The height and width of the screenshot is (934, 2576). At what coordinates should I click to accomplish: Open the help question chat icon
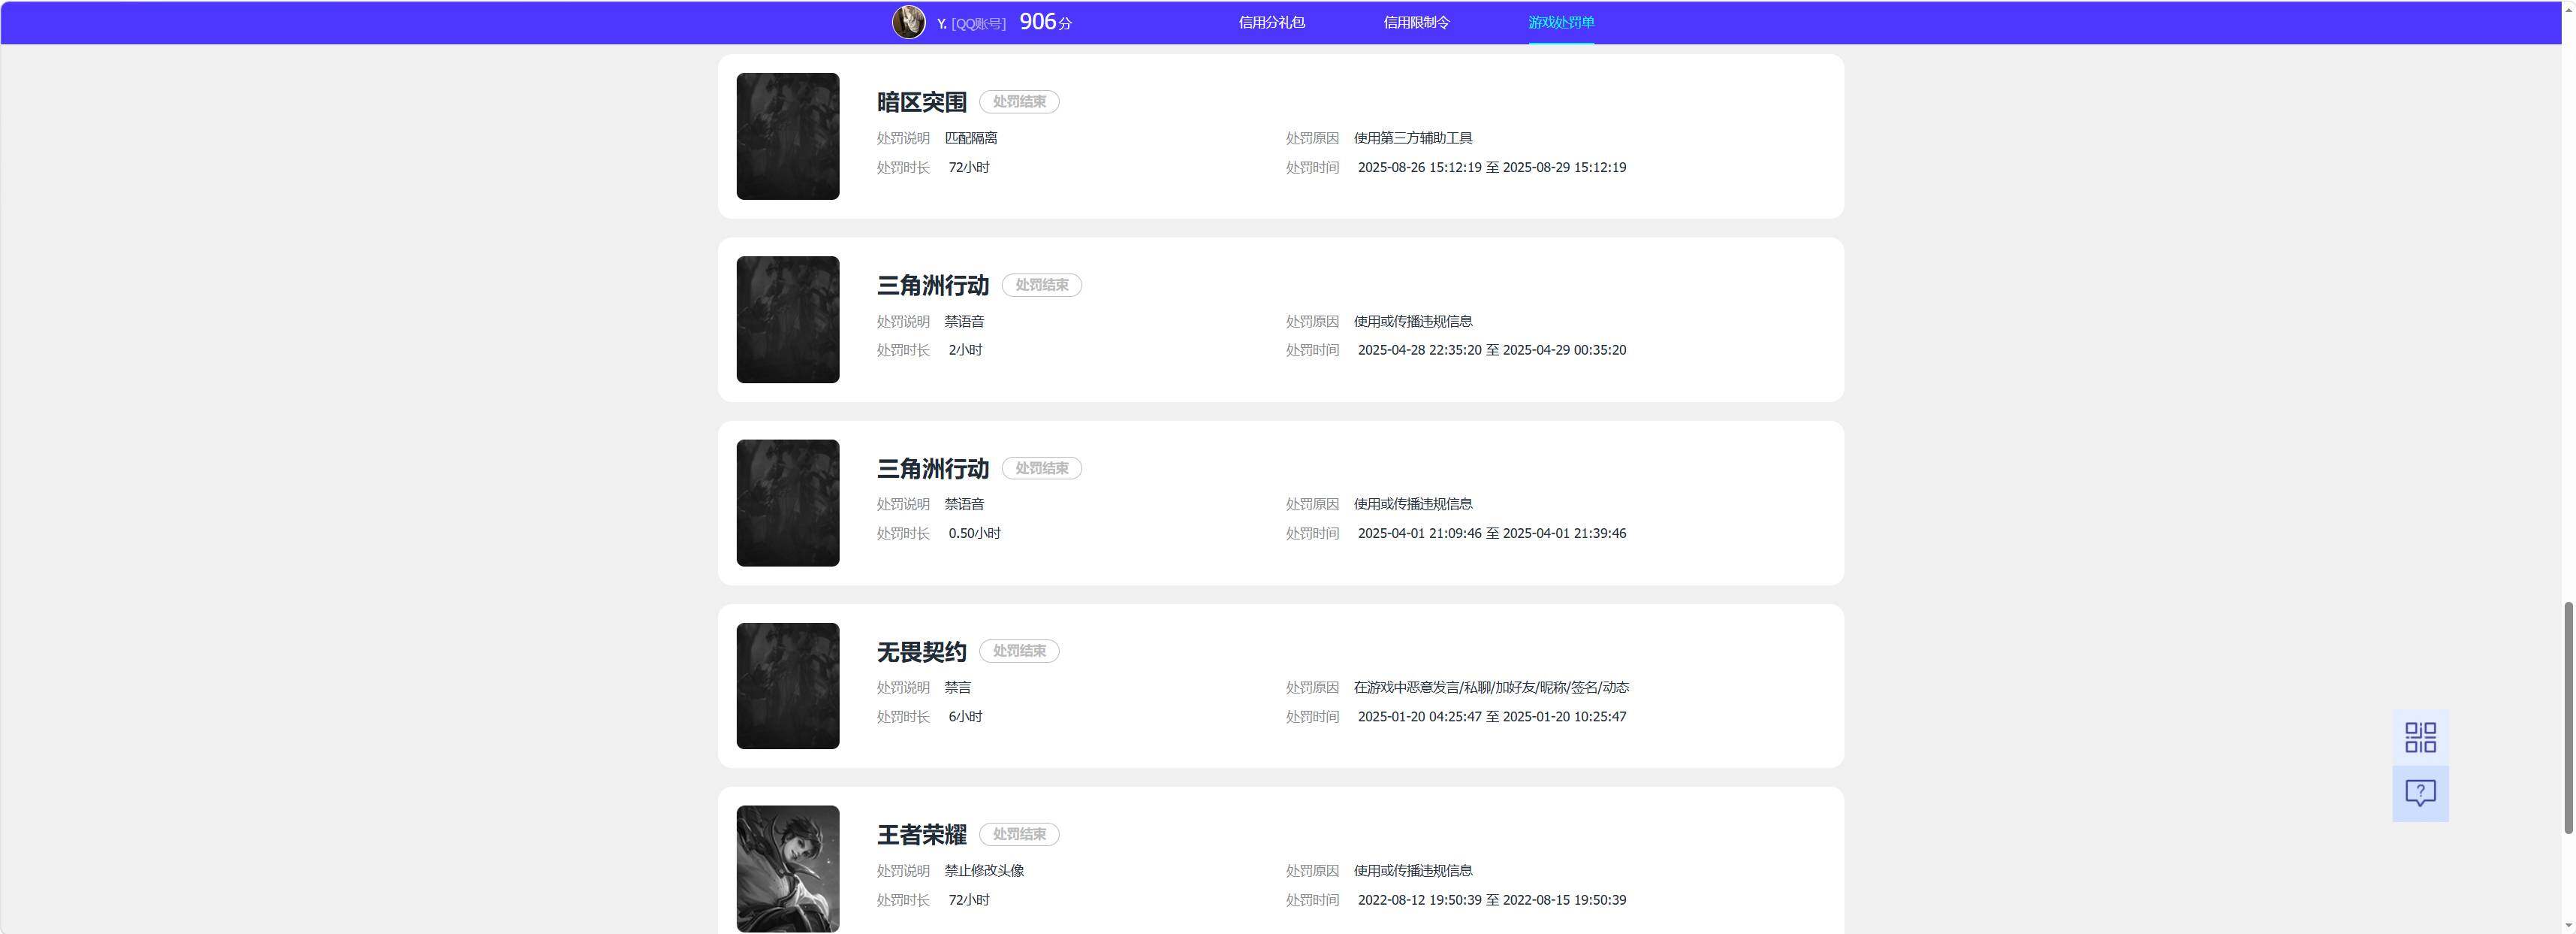[2420, 794]
